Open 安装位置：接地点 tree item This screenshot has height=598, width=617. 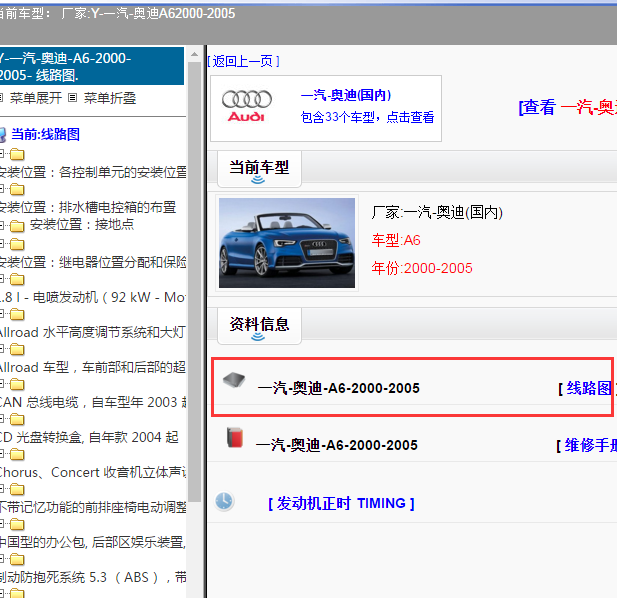(x=82, y=224)
